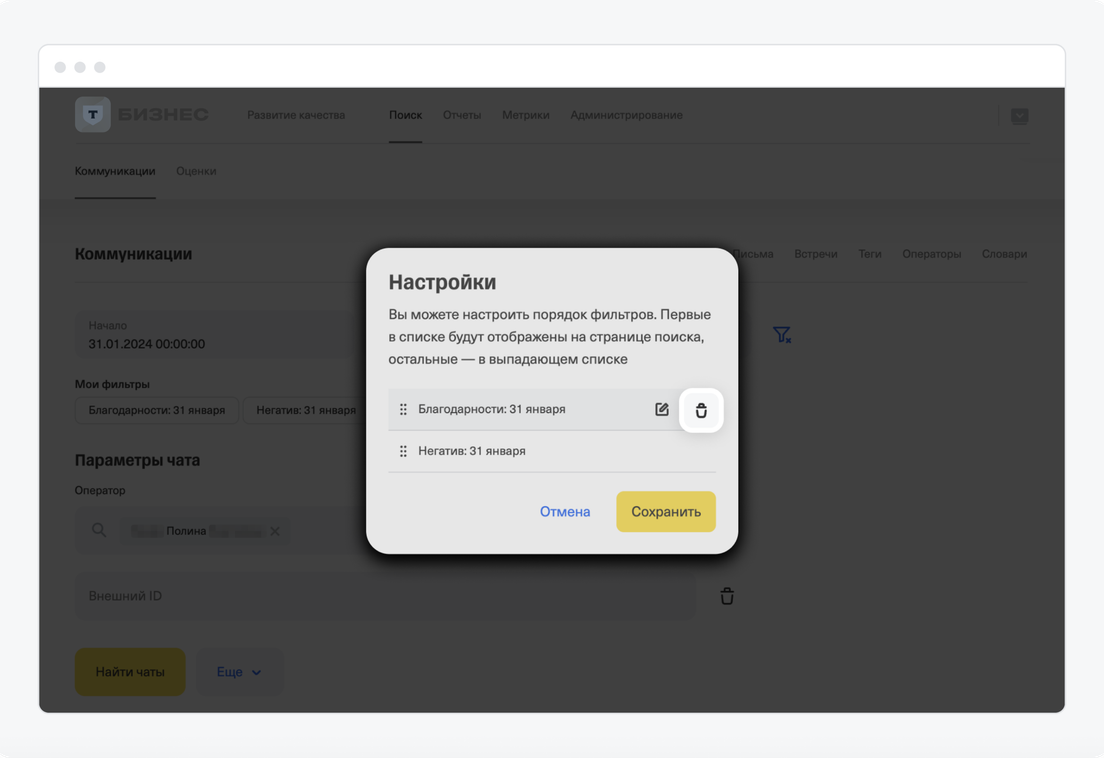
Task: Go to the Администрирование section
Action: coord(626,115)
